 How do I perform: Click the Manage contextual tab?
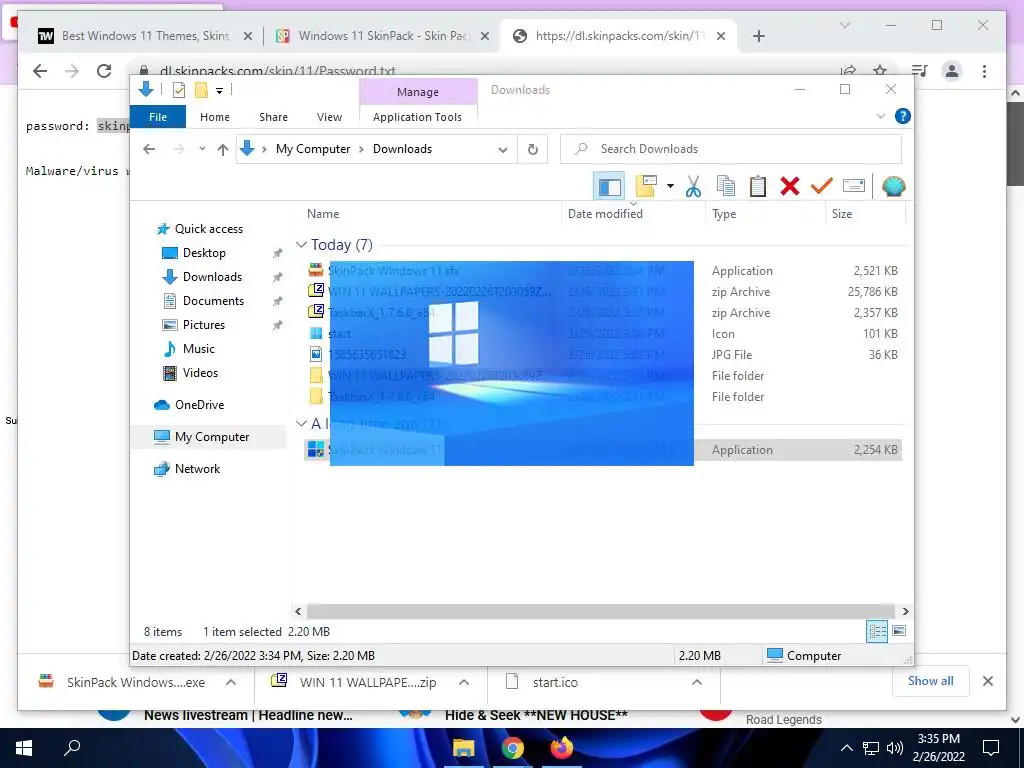tap(418, 92)
